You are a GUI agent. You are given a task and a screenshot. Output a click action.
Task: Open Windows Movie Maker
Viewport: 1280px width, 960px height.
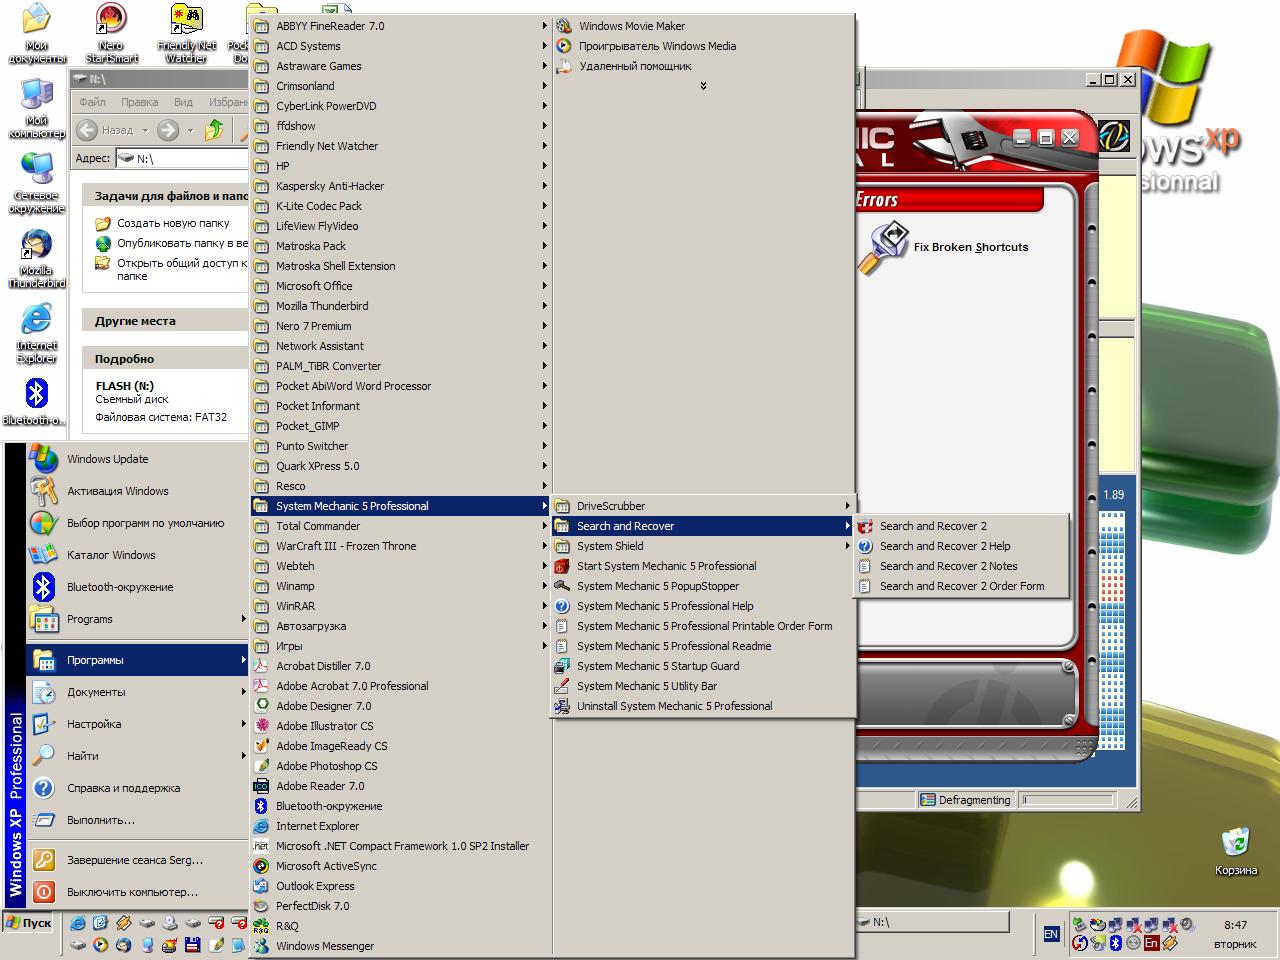(x=703, y=26)
